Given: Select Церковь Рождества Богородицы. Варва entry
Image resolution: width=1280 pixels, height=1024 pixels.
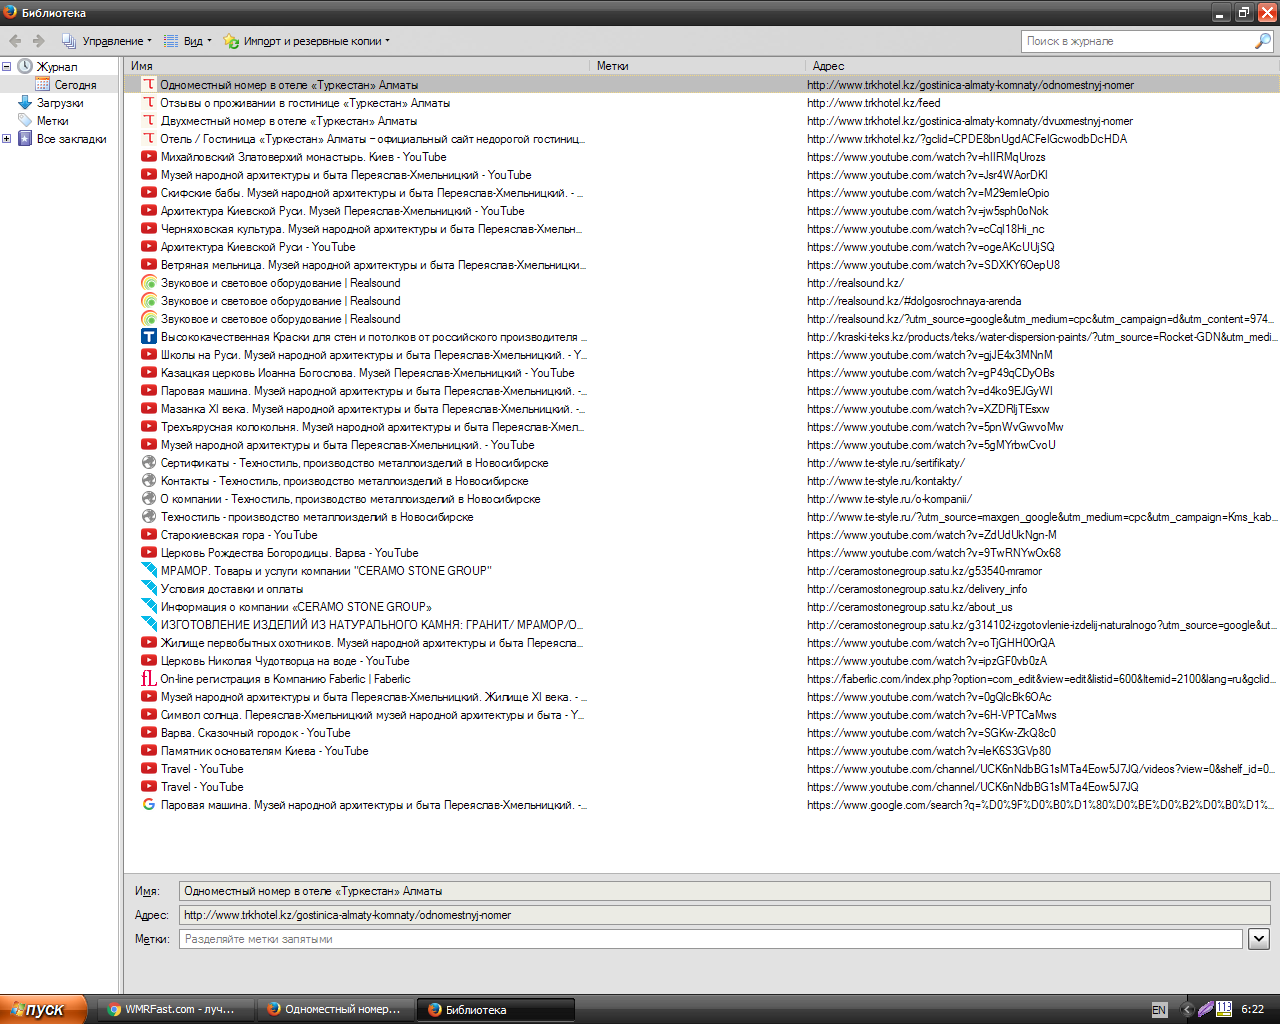Looking at the screenshot, I should 701,553.
